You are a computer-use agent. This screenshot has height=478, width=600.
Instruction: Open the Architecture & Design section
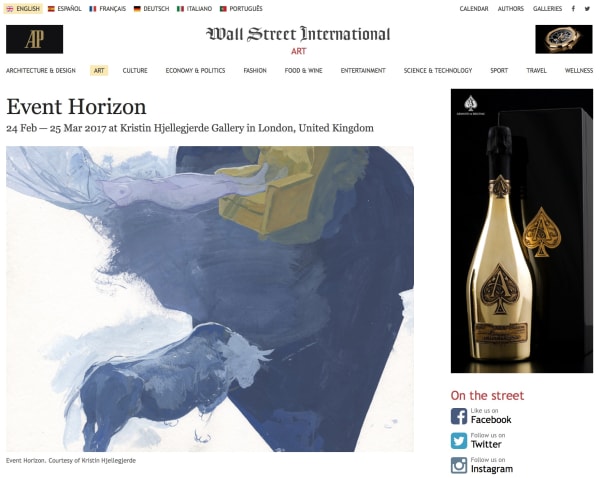click(x=41, y=70)
